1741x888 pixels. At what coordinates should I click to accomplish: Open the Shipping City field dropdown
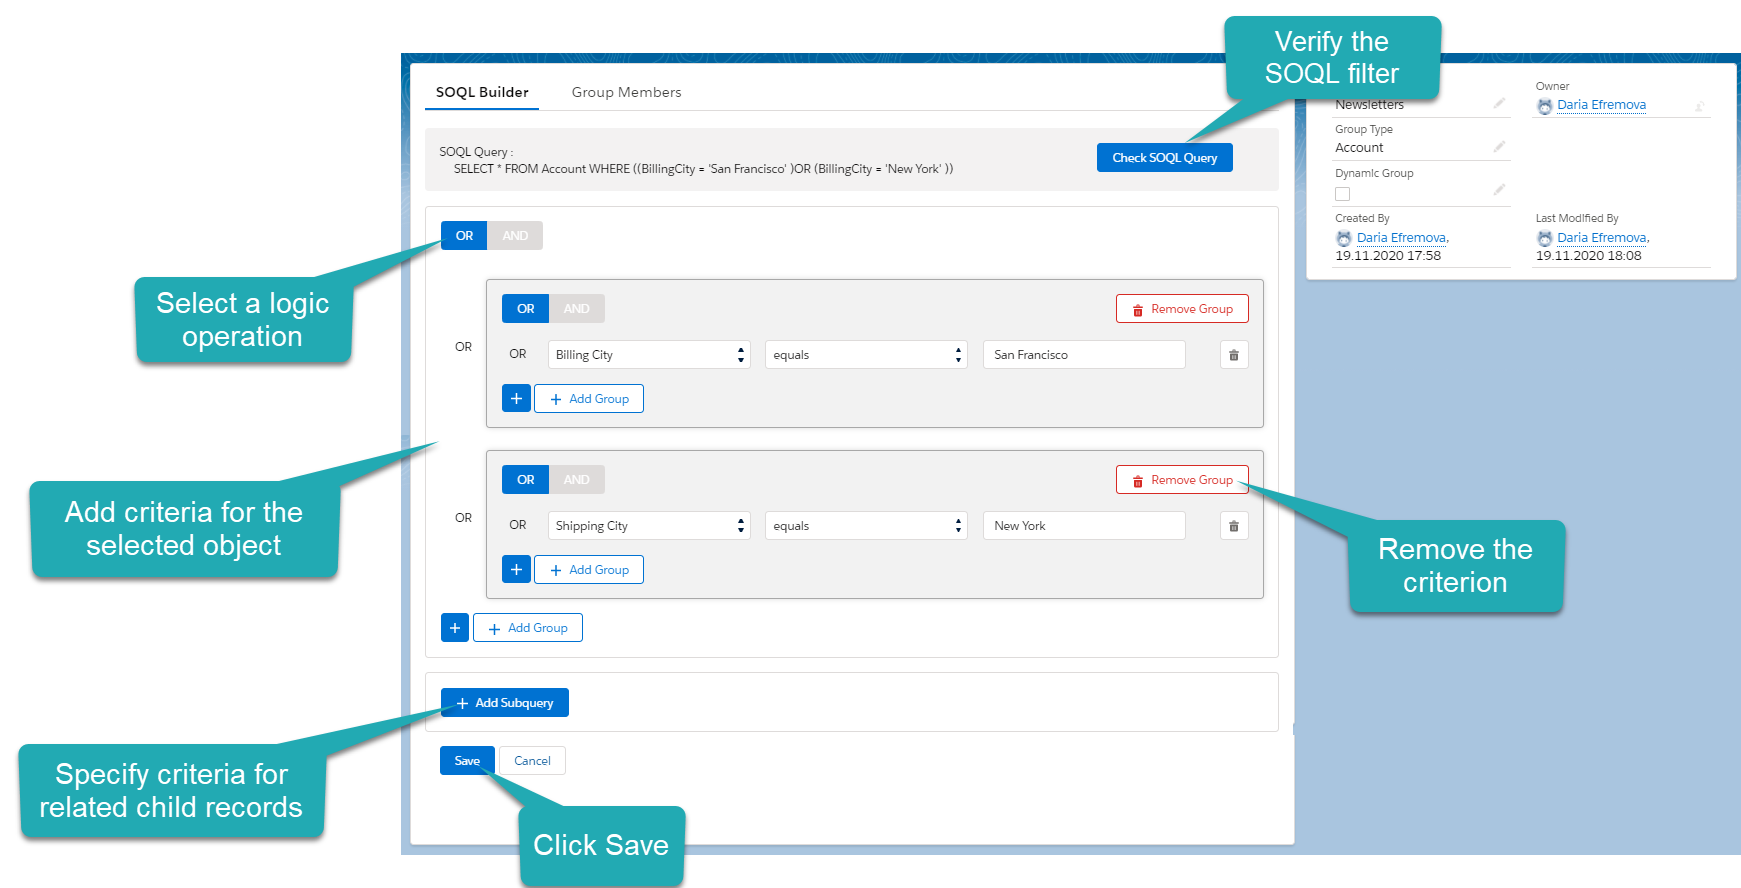[x=648, y=526]
